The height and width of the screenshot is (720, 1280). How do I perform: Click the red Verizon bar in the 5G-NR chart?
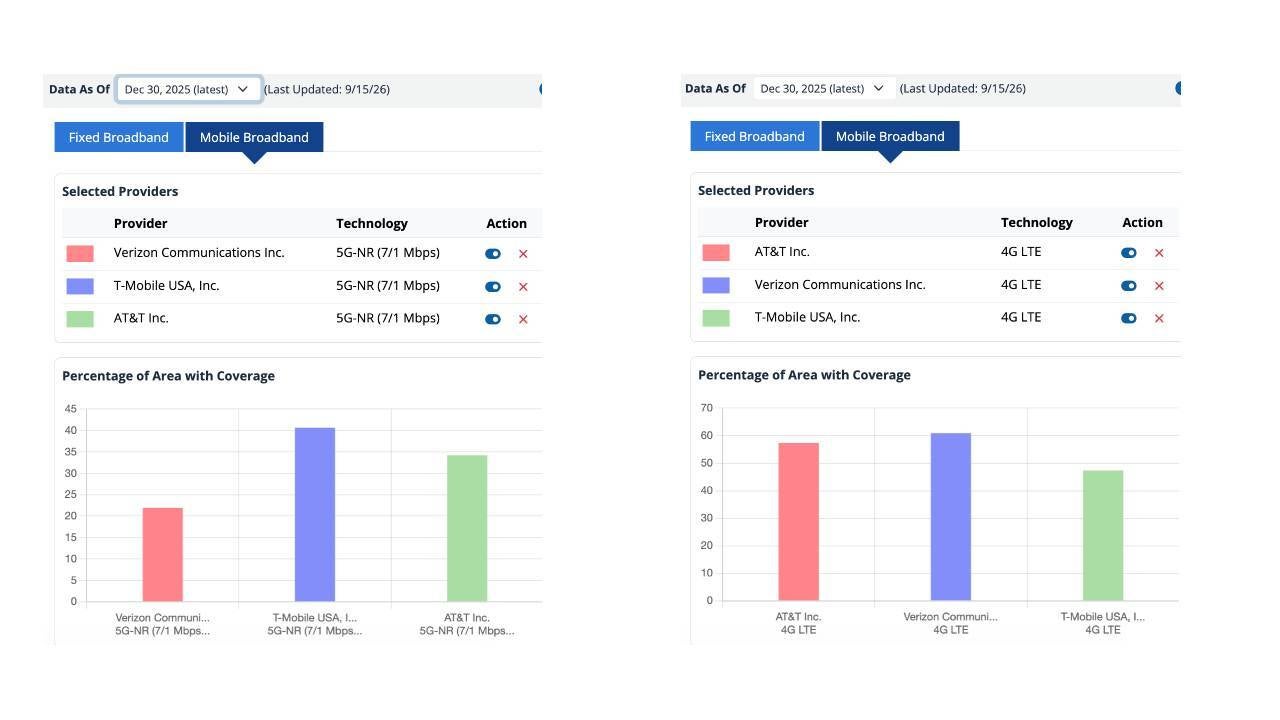point(163,555)
